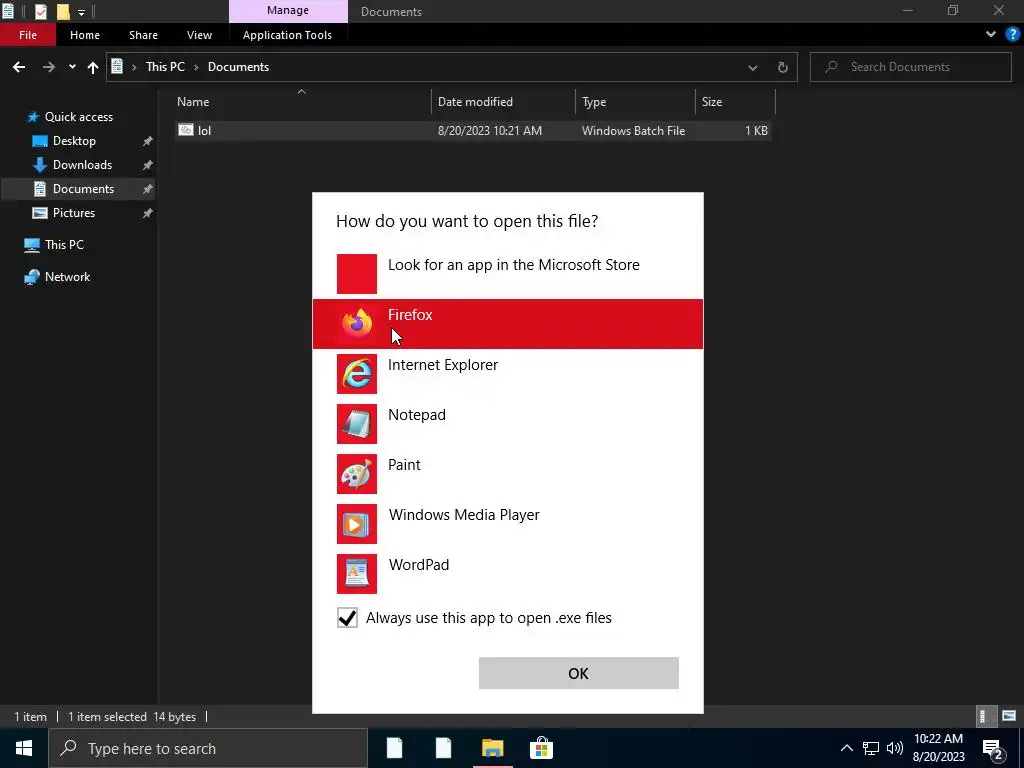The width and height of the screenshot is (1024, 768).
Task: Select Paint as the opening app
Action: pyautogui.click(x=507, y=473)
